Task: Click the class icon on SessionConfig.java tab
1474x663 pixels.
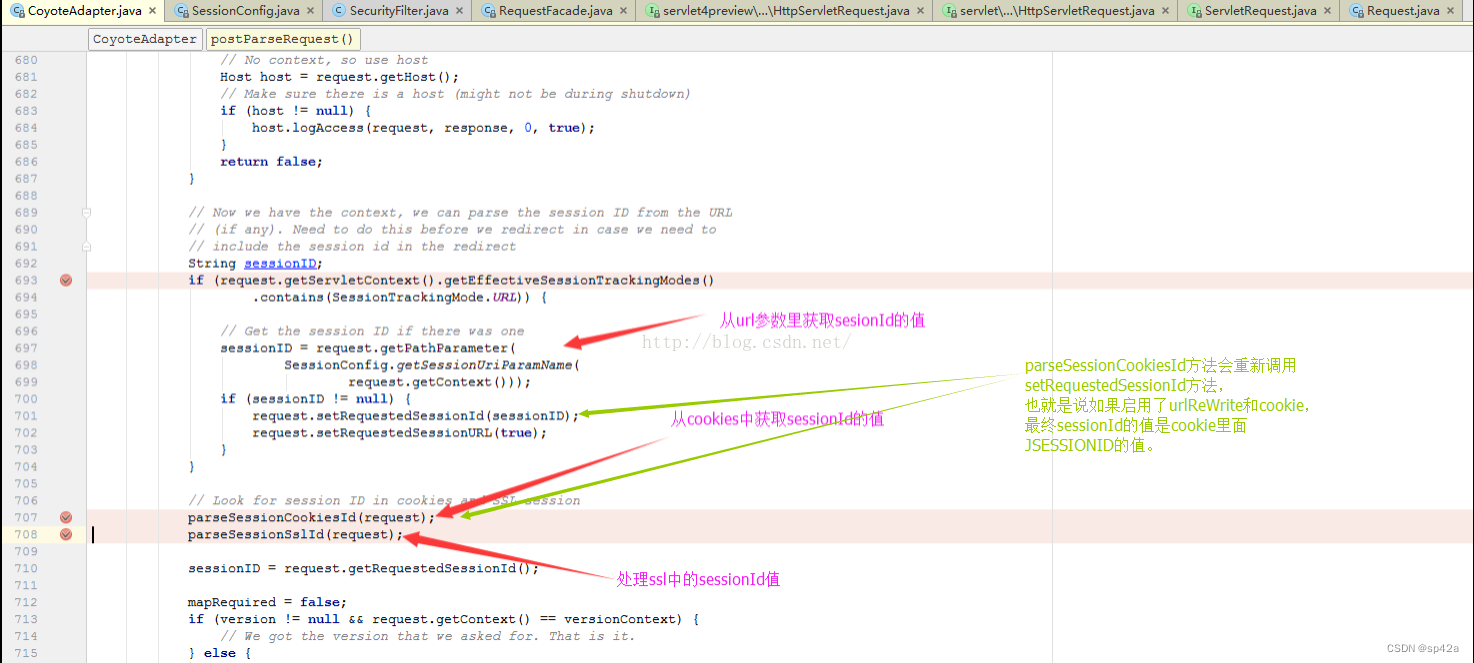Action: 181,11
